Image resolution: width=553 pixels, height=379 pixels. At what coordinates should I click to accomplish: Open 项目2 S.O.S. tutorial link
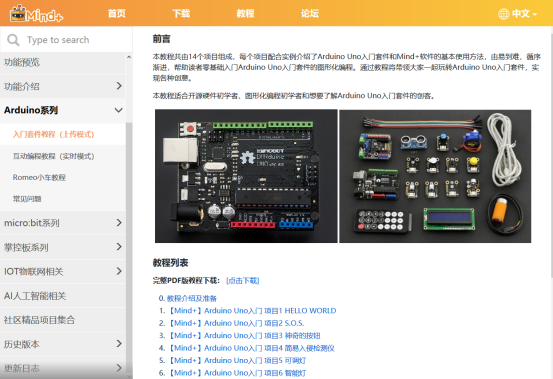point(236,323)
